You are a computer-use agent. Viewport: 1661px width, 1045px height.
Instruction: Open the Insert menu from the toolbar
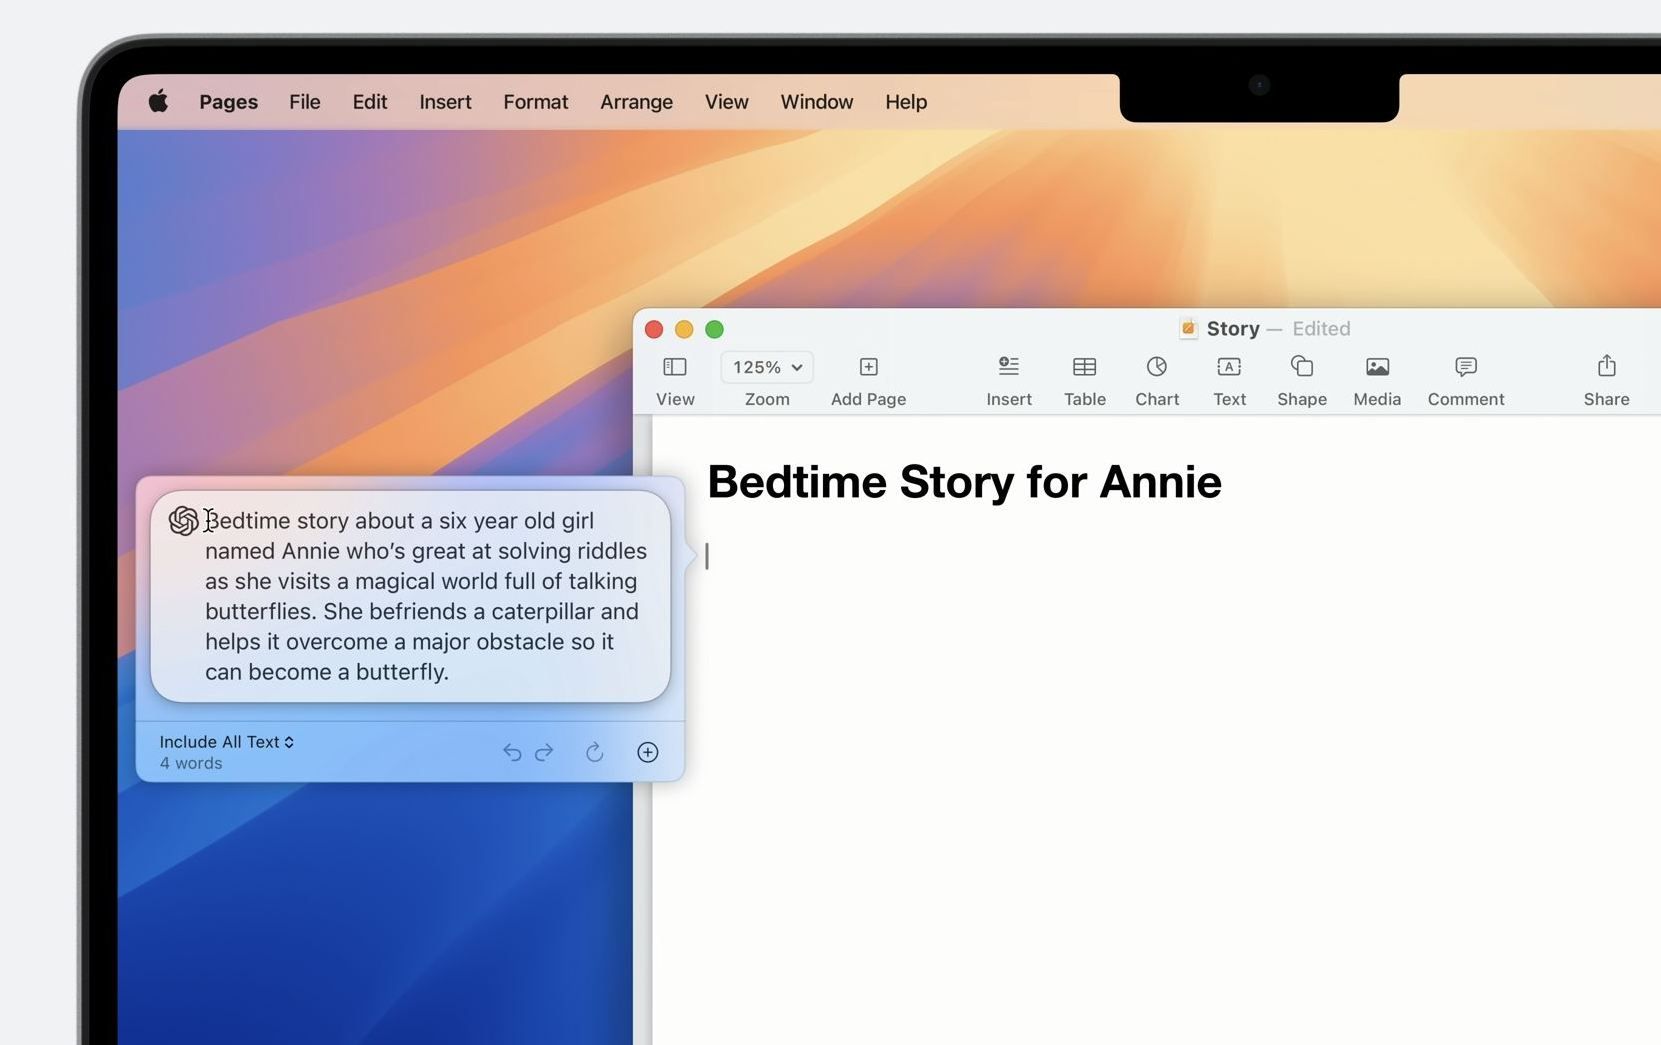1008,378
